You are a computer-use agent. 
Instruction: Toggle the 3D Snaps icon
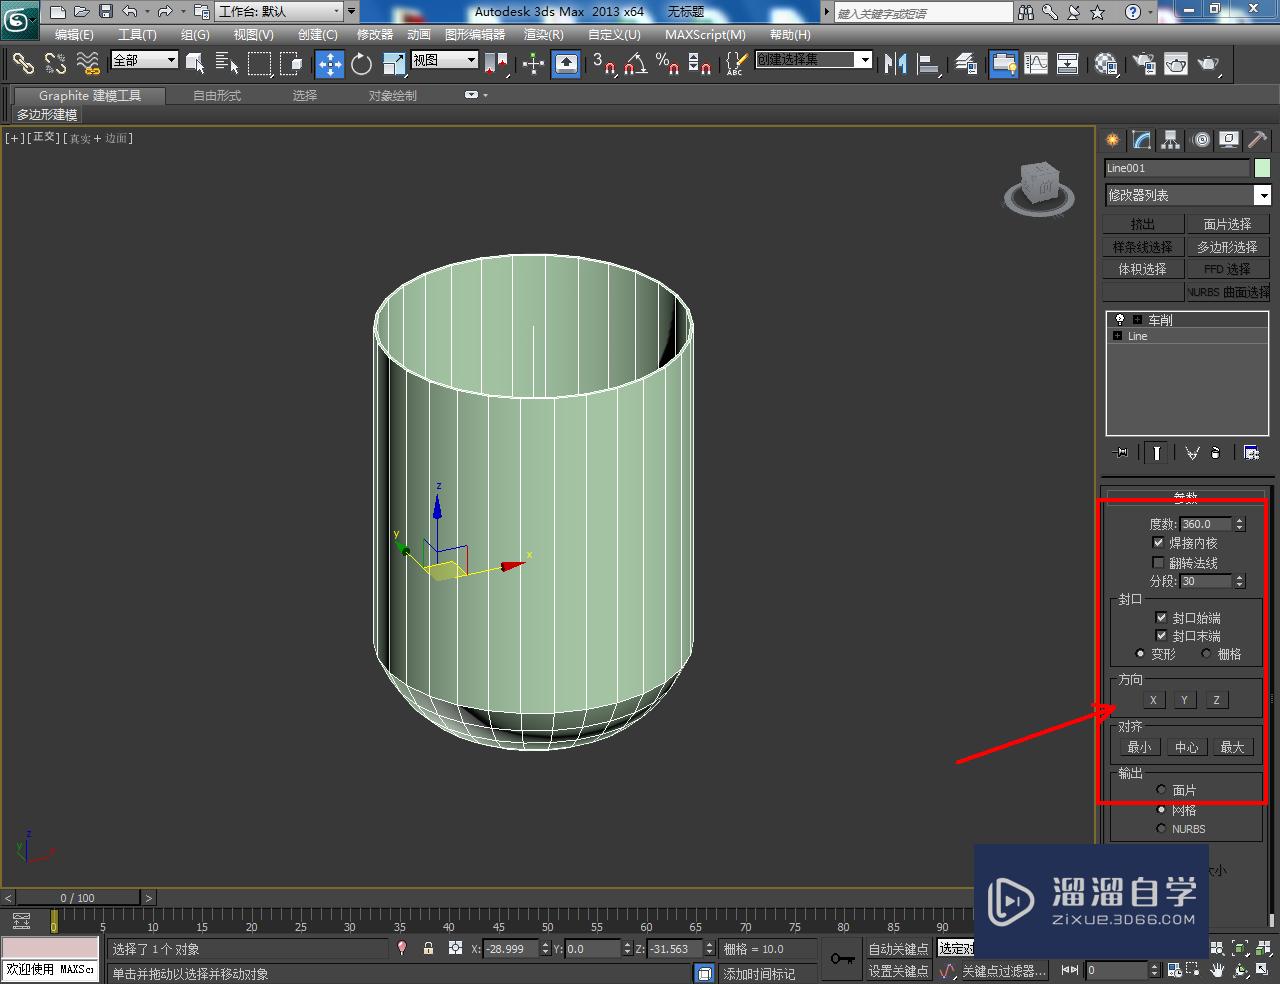point(603,64)
